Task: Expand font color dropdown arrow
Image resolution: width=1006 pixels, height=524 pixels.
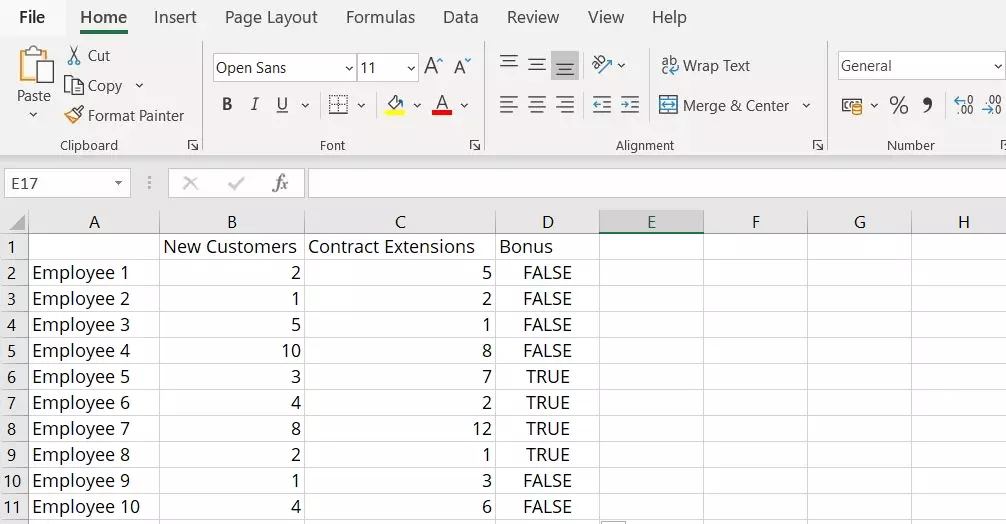Action: click(x=464, y=105)
